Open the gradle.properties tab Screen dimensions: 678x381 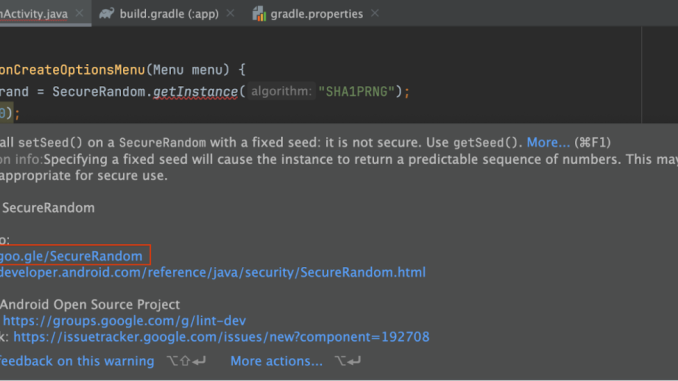tap(317, 14)
